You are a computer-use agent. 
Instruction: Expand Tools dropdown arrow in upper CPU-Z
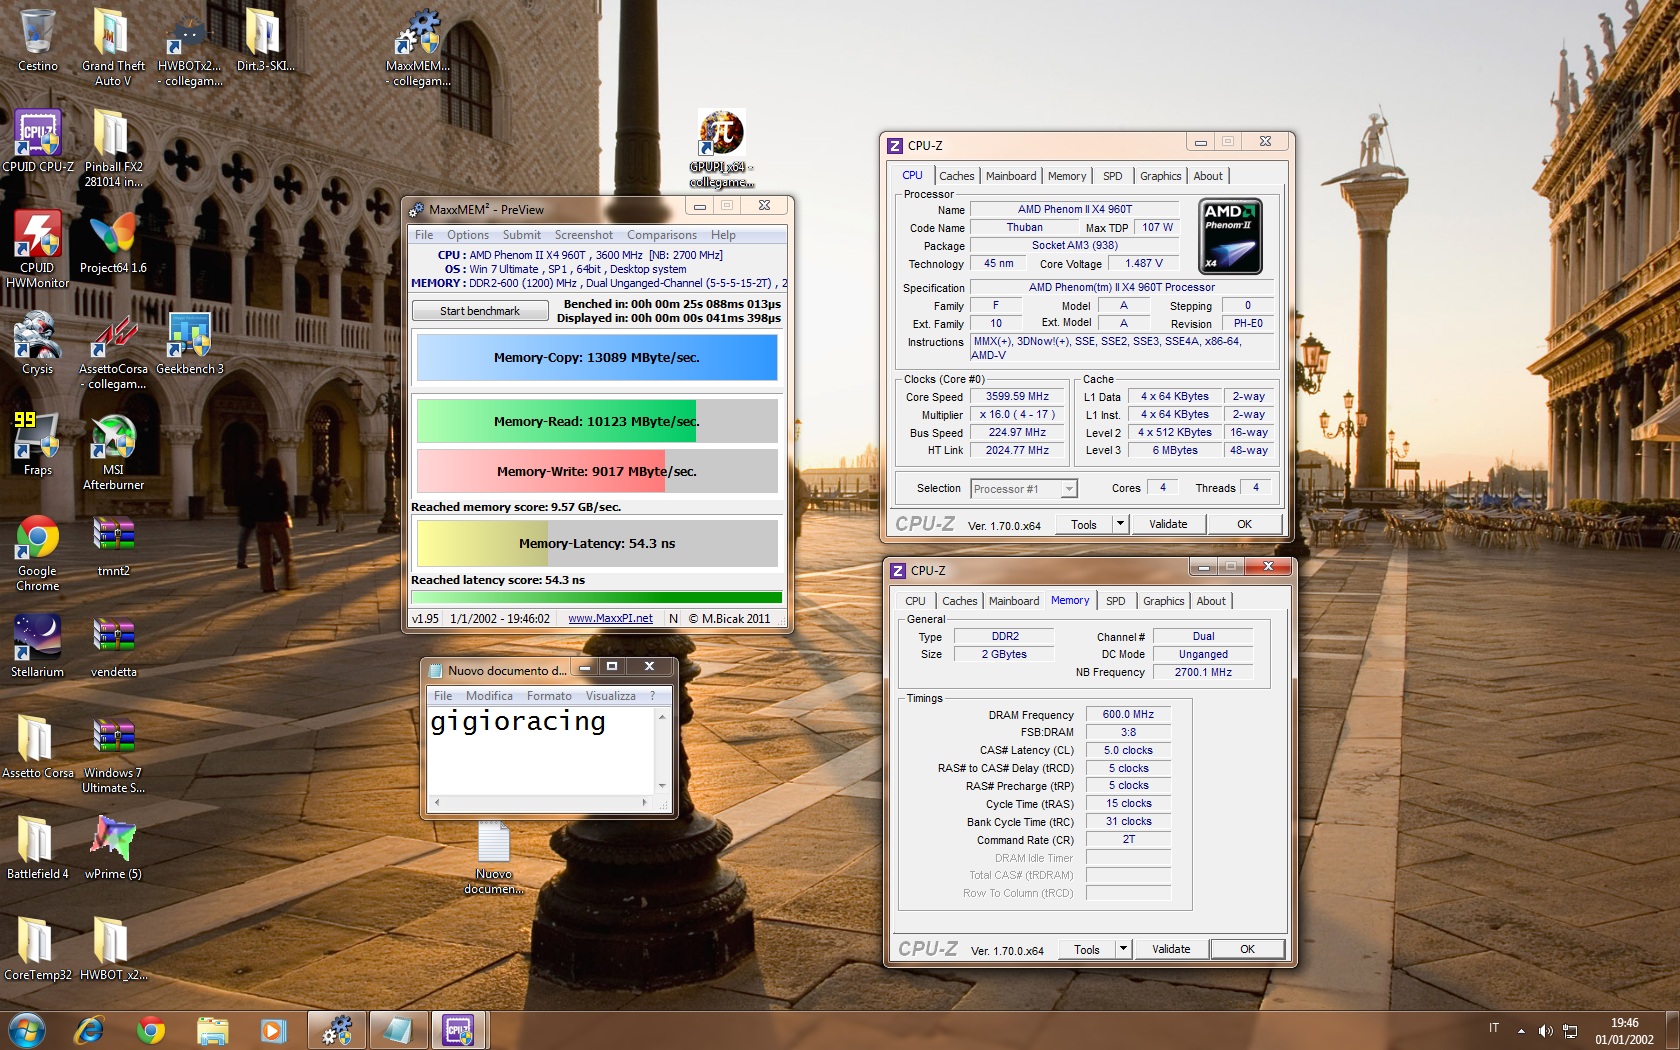(x=1120, y=524)
